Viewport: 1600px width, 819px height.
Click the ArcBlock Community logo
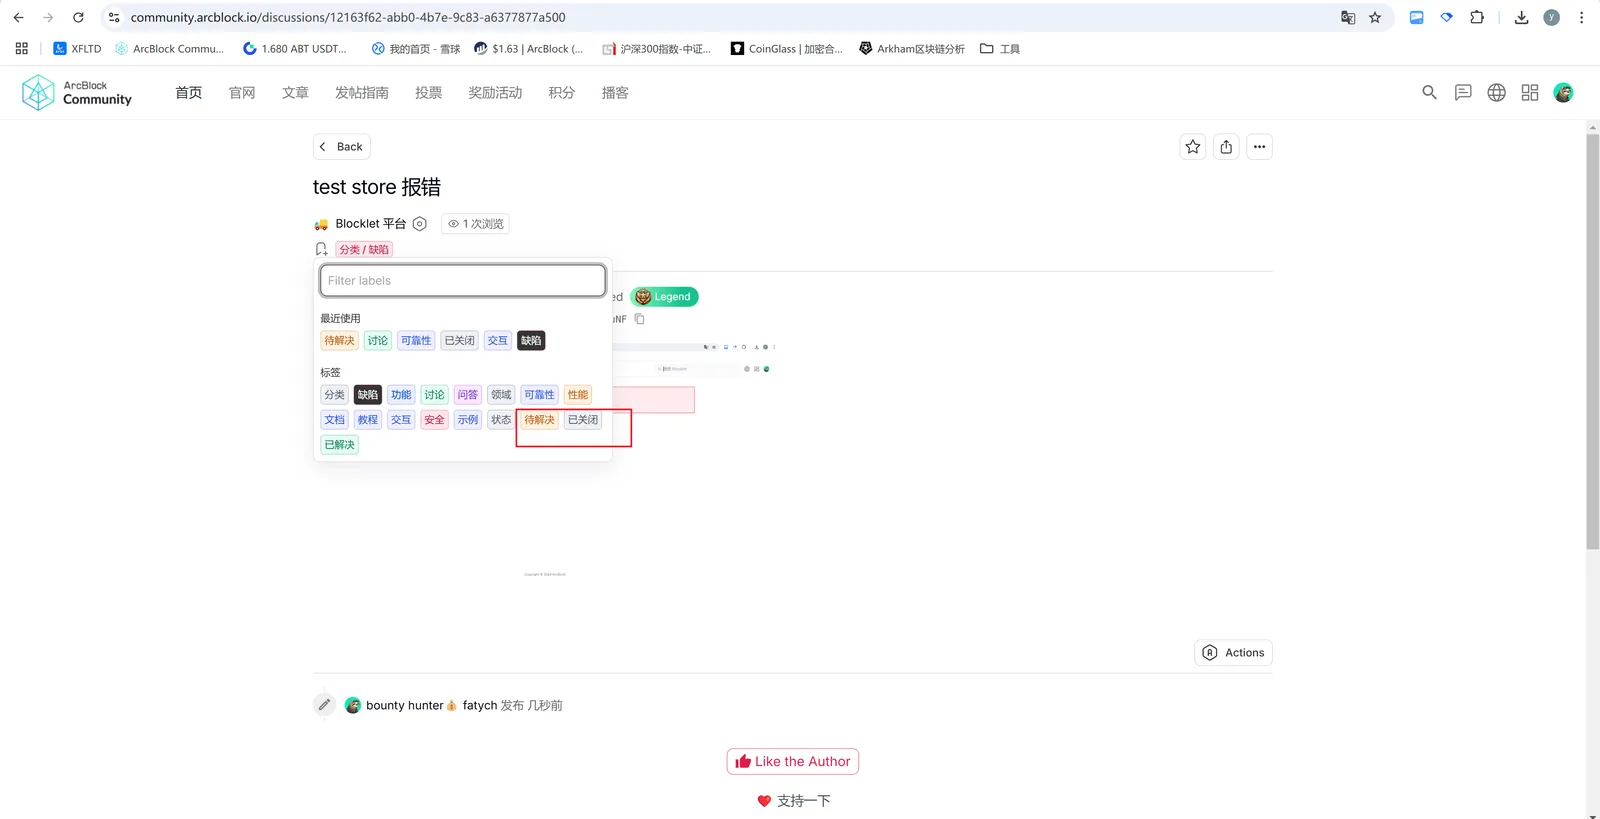[x=77, y=93]
